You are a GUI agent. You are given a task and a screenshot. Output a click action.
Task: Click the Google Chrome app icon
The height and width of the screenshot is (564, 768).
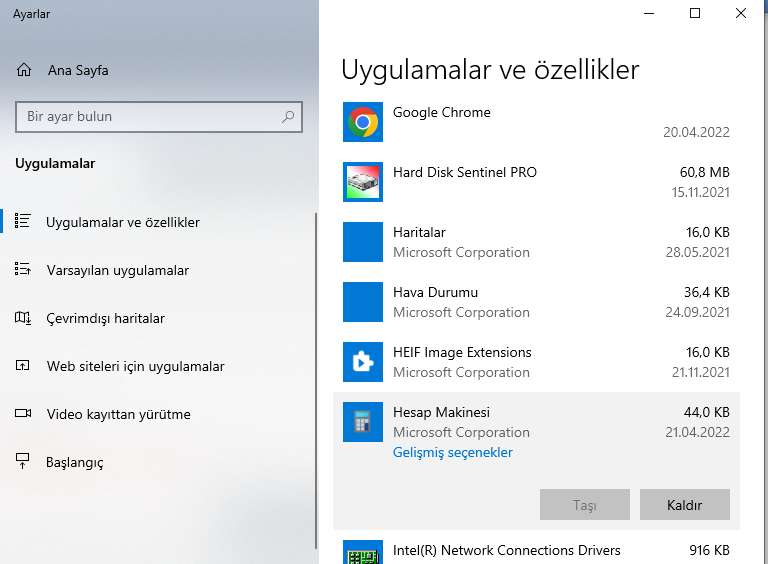[x=363, y=122]
